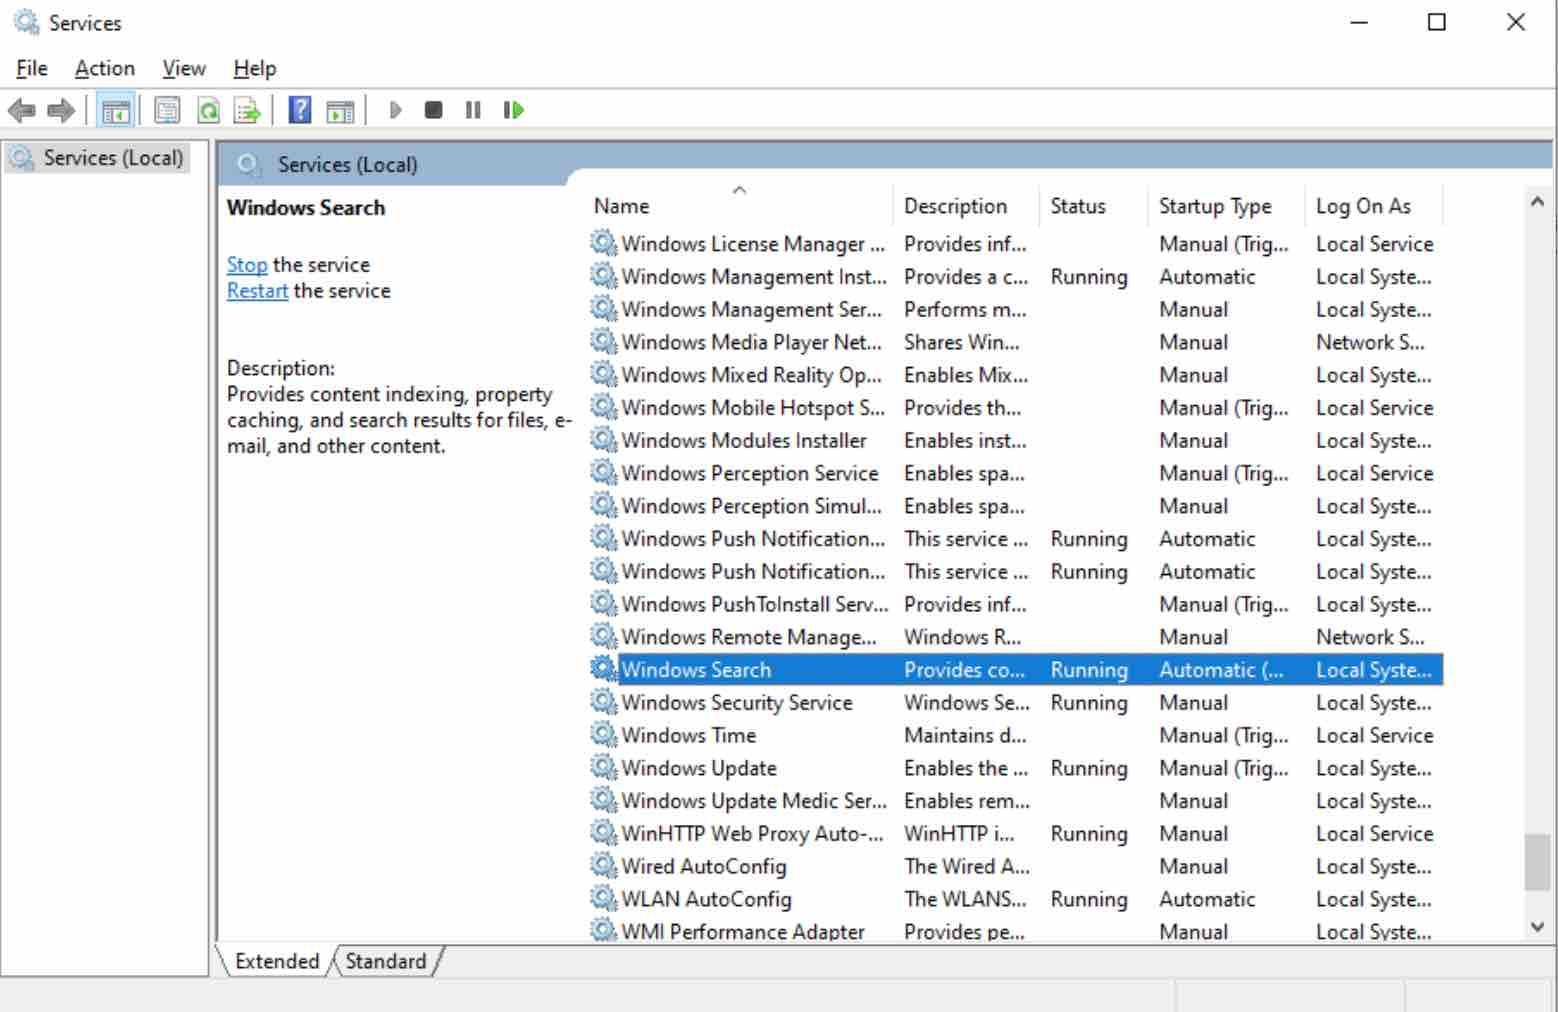Click Network S... logon of Windows Remote Management
1558x1012 pixels.
pyautogui.click(x=1370, y=637)
